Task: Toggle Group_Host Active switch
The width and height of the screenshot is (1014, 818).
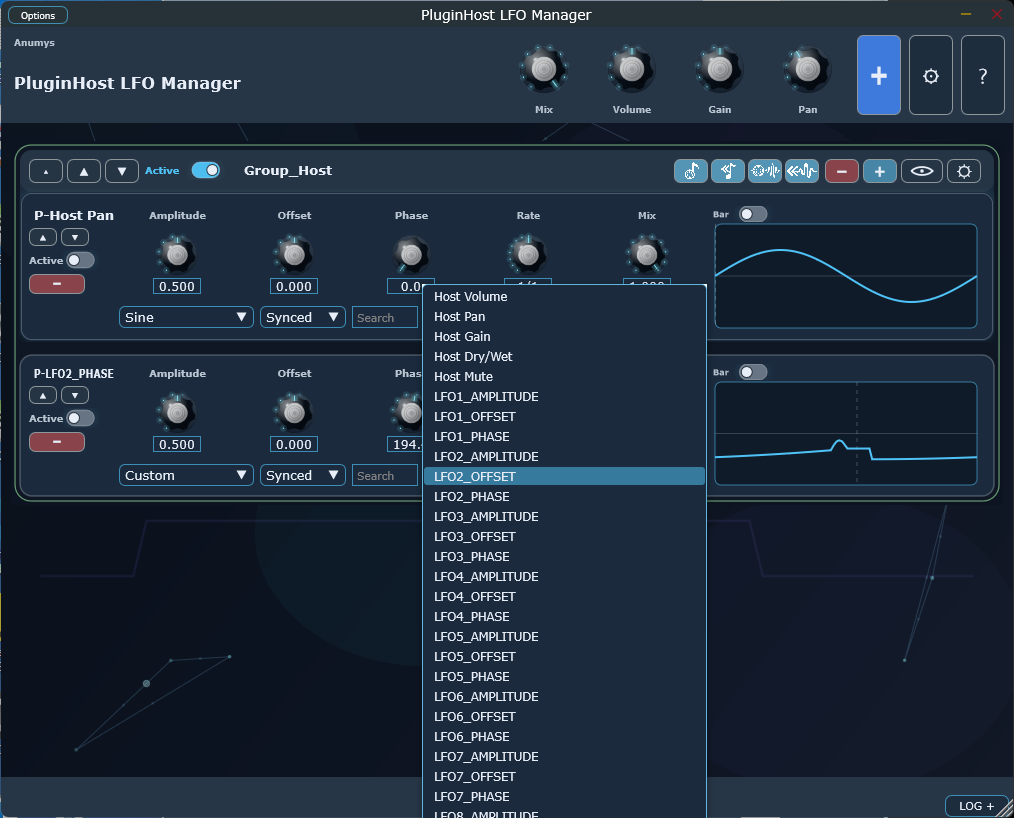Action: point(206,170)
